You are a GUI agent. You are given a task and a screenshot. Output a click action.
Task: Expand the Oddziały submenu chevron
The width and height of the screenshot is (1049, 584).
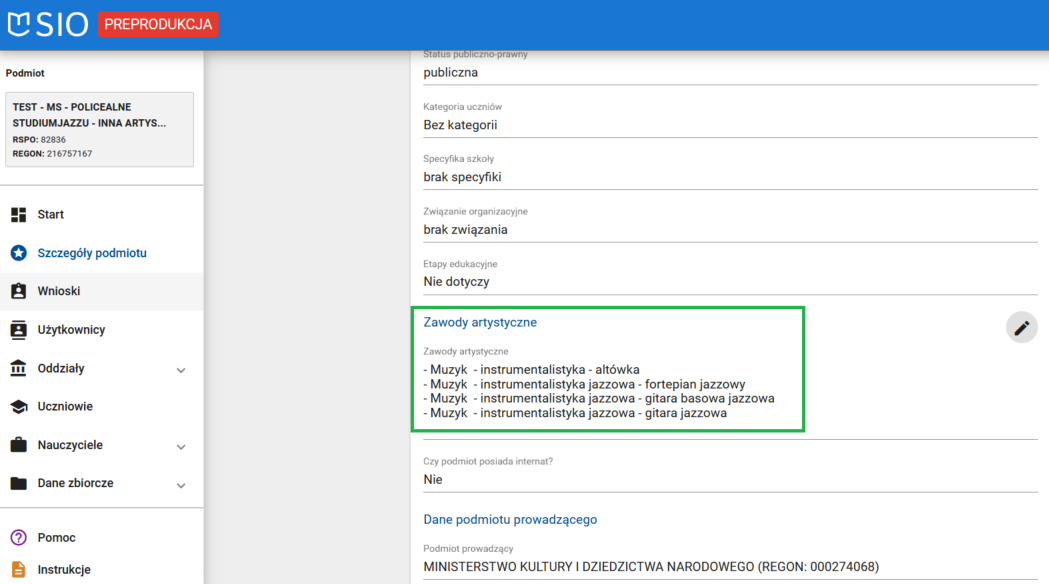click(181, 370)
